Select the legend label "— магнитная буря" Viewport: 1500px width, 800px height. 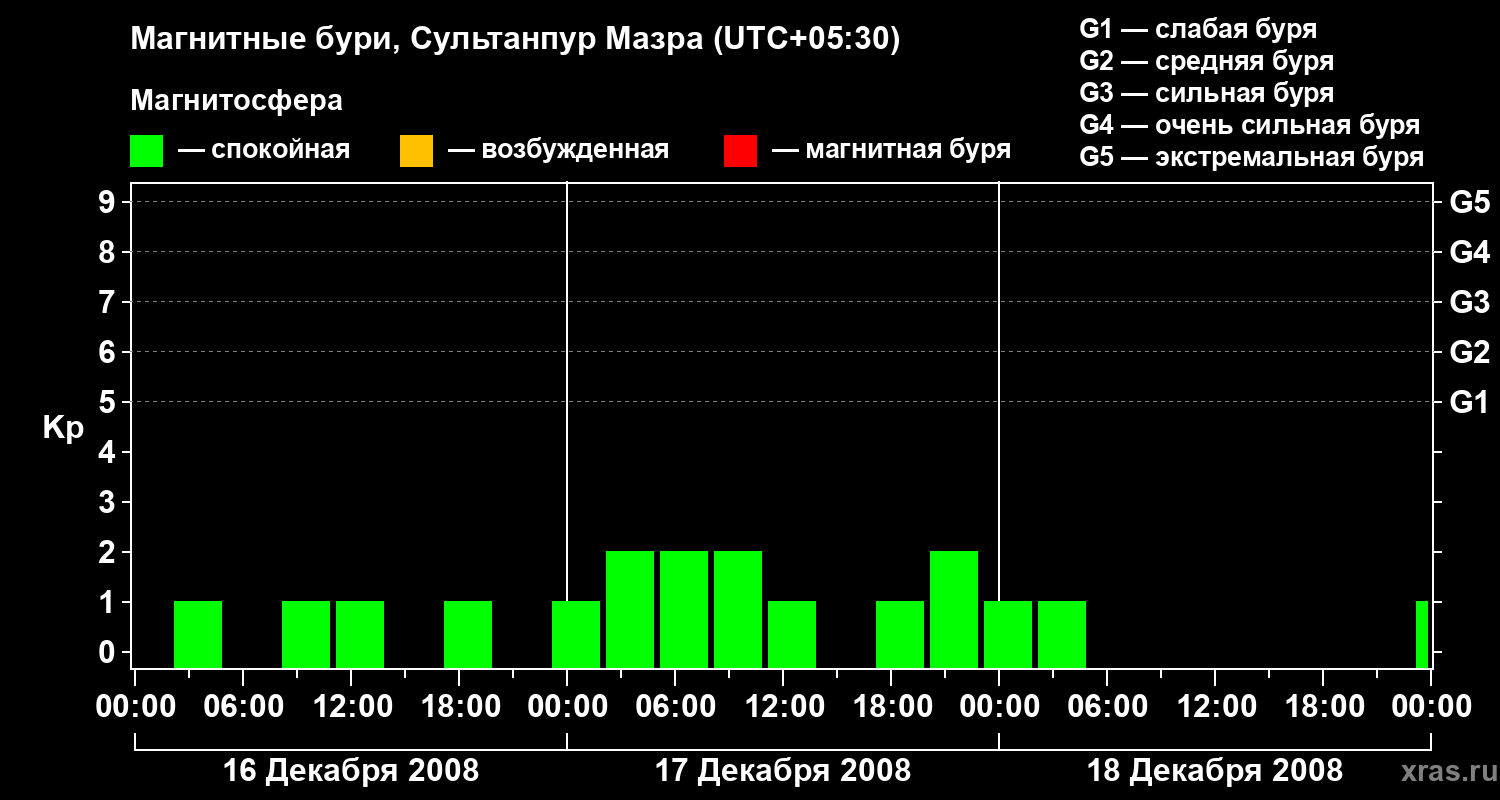891,150
